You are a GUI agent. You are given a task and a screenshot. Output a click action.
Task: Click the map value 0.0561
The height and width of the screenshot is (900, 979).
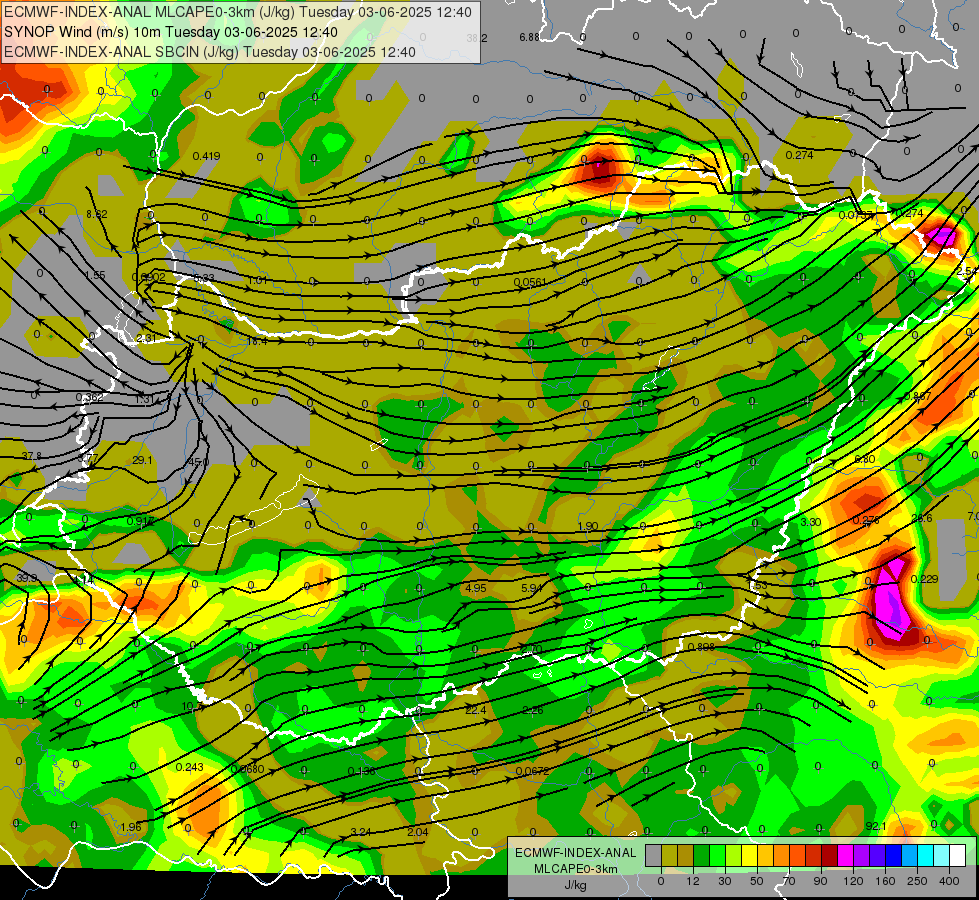pyautogui.click(x=530, y=282)
